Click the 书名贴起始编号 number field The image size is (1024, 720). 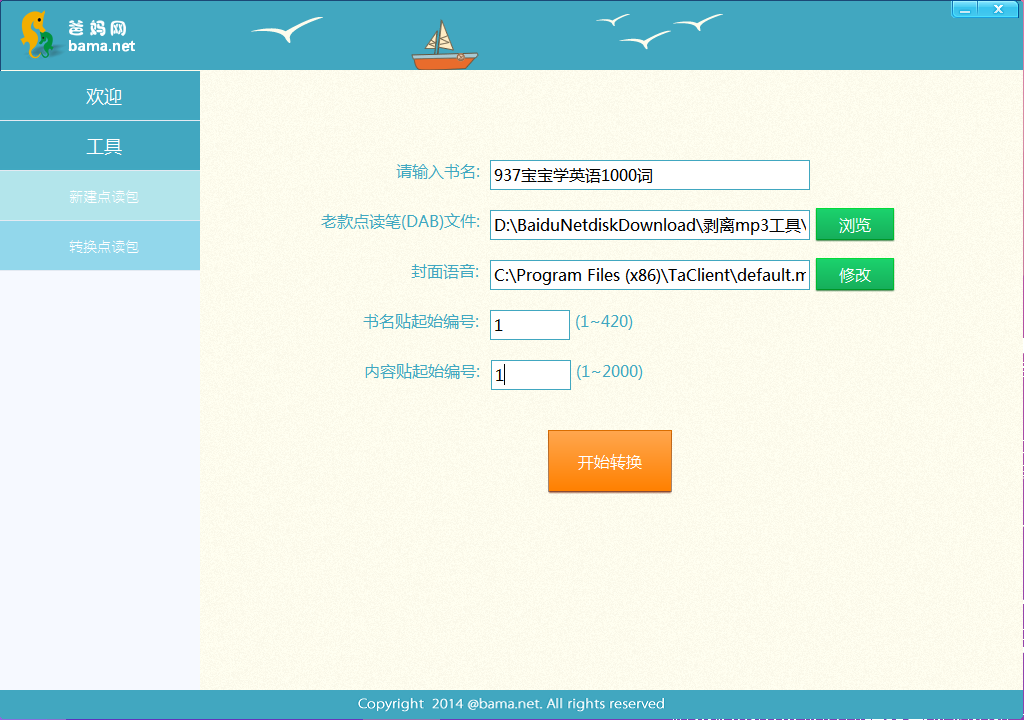pyautogui.click(x=529, y=324)
